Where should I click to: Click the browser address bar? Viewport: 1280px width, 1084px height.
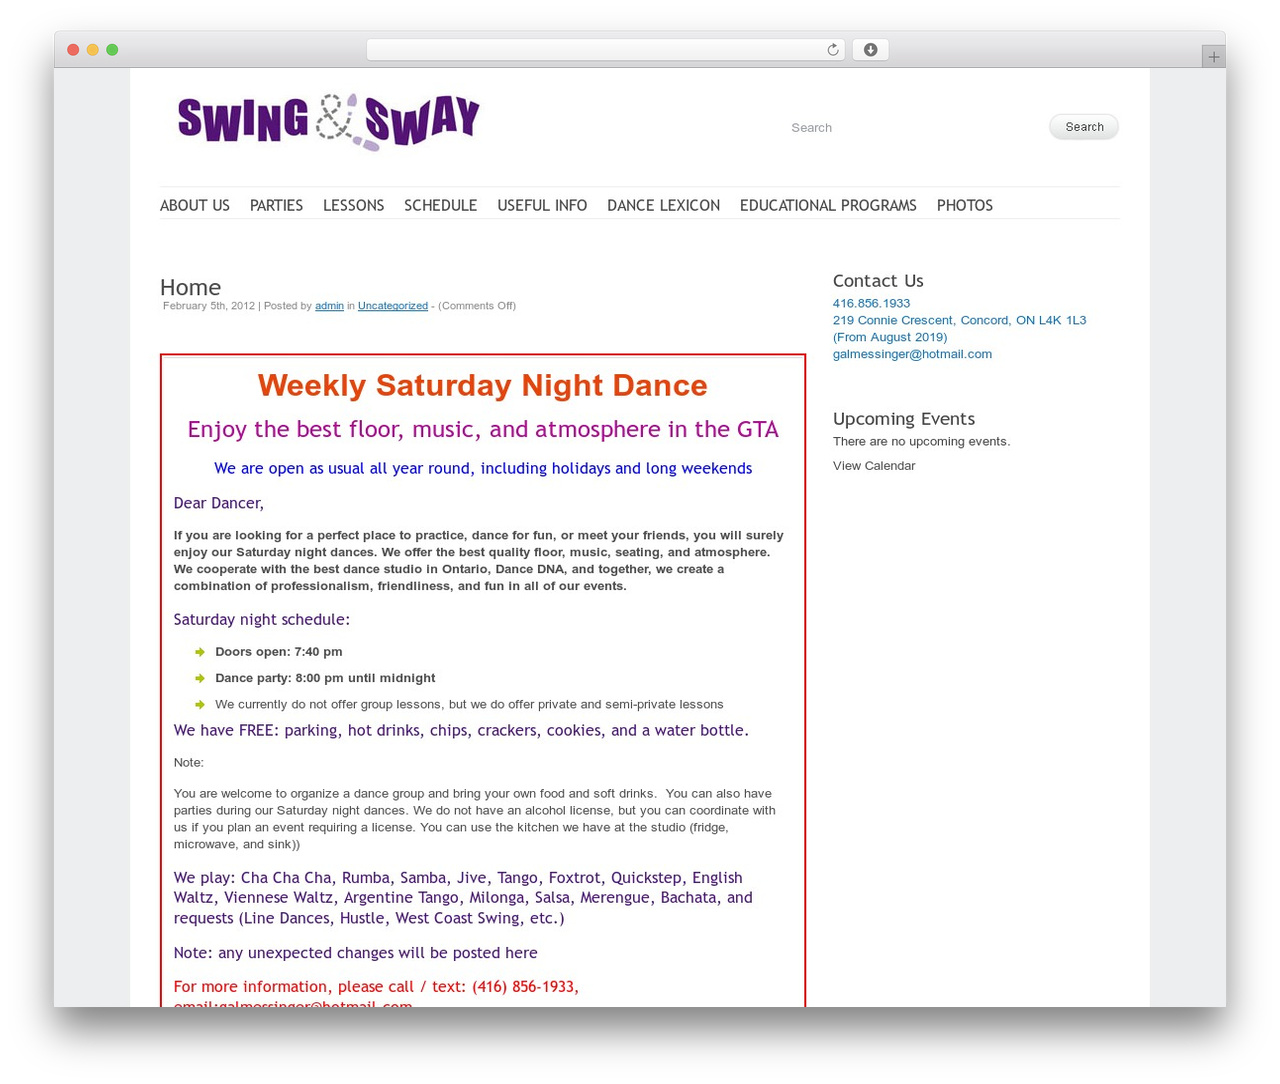pyautogui.click(x=606, y=50)
